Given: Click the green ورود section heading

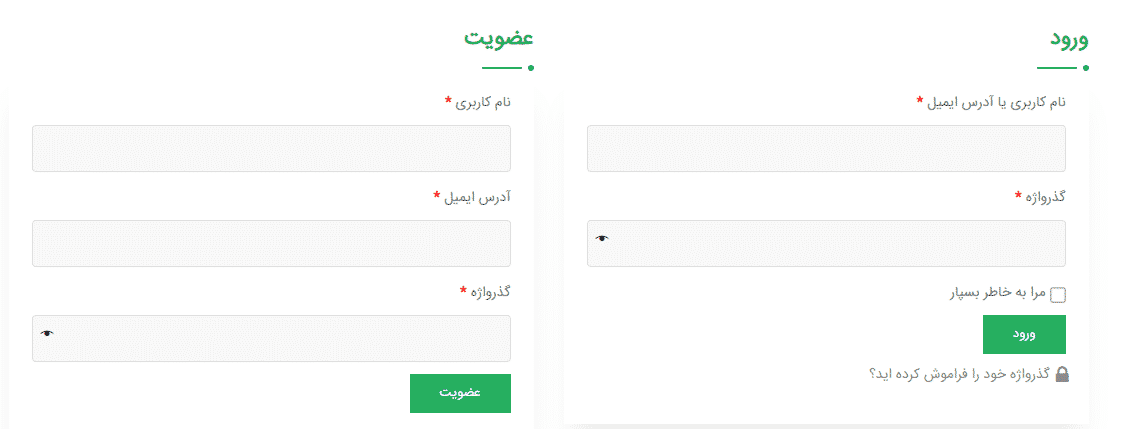Looking at the screenshot, I should (x=1069, y=39).
